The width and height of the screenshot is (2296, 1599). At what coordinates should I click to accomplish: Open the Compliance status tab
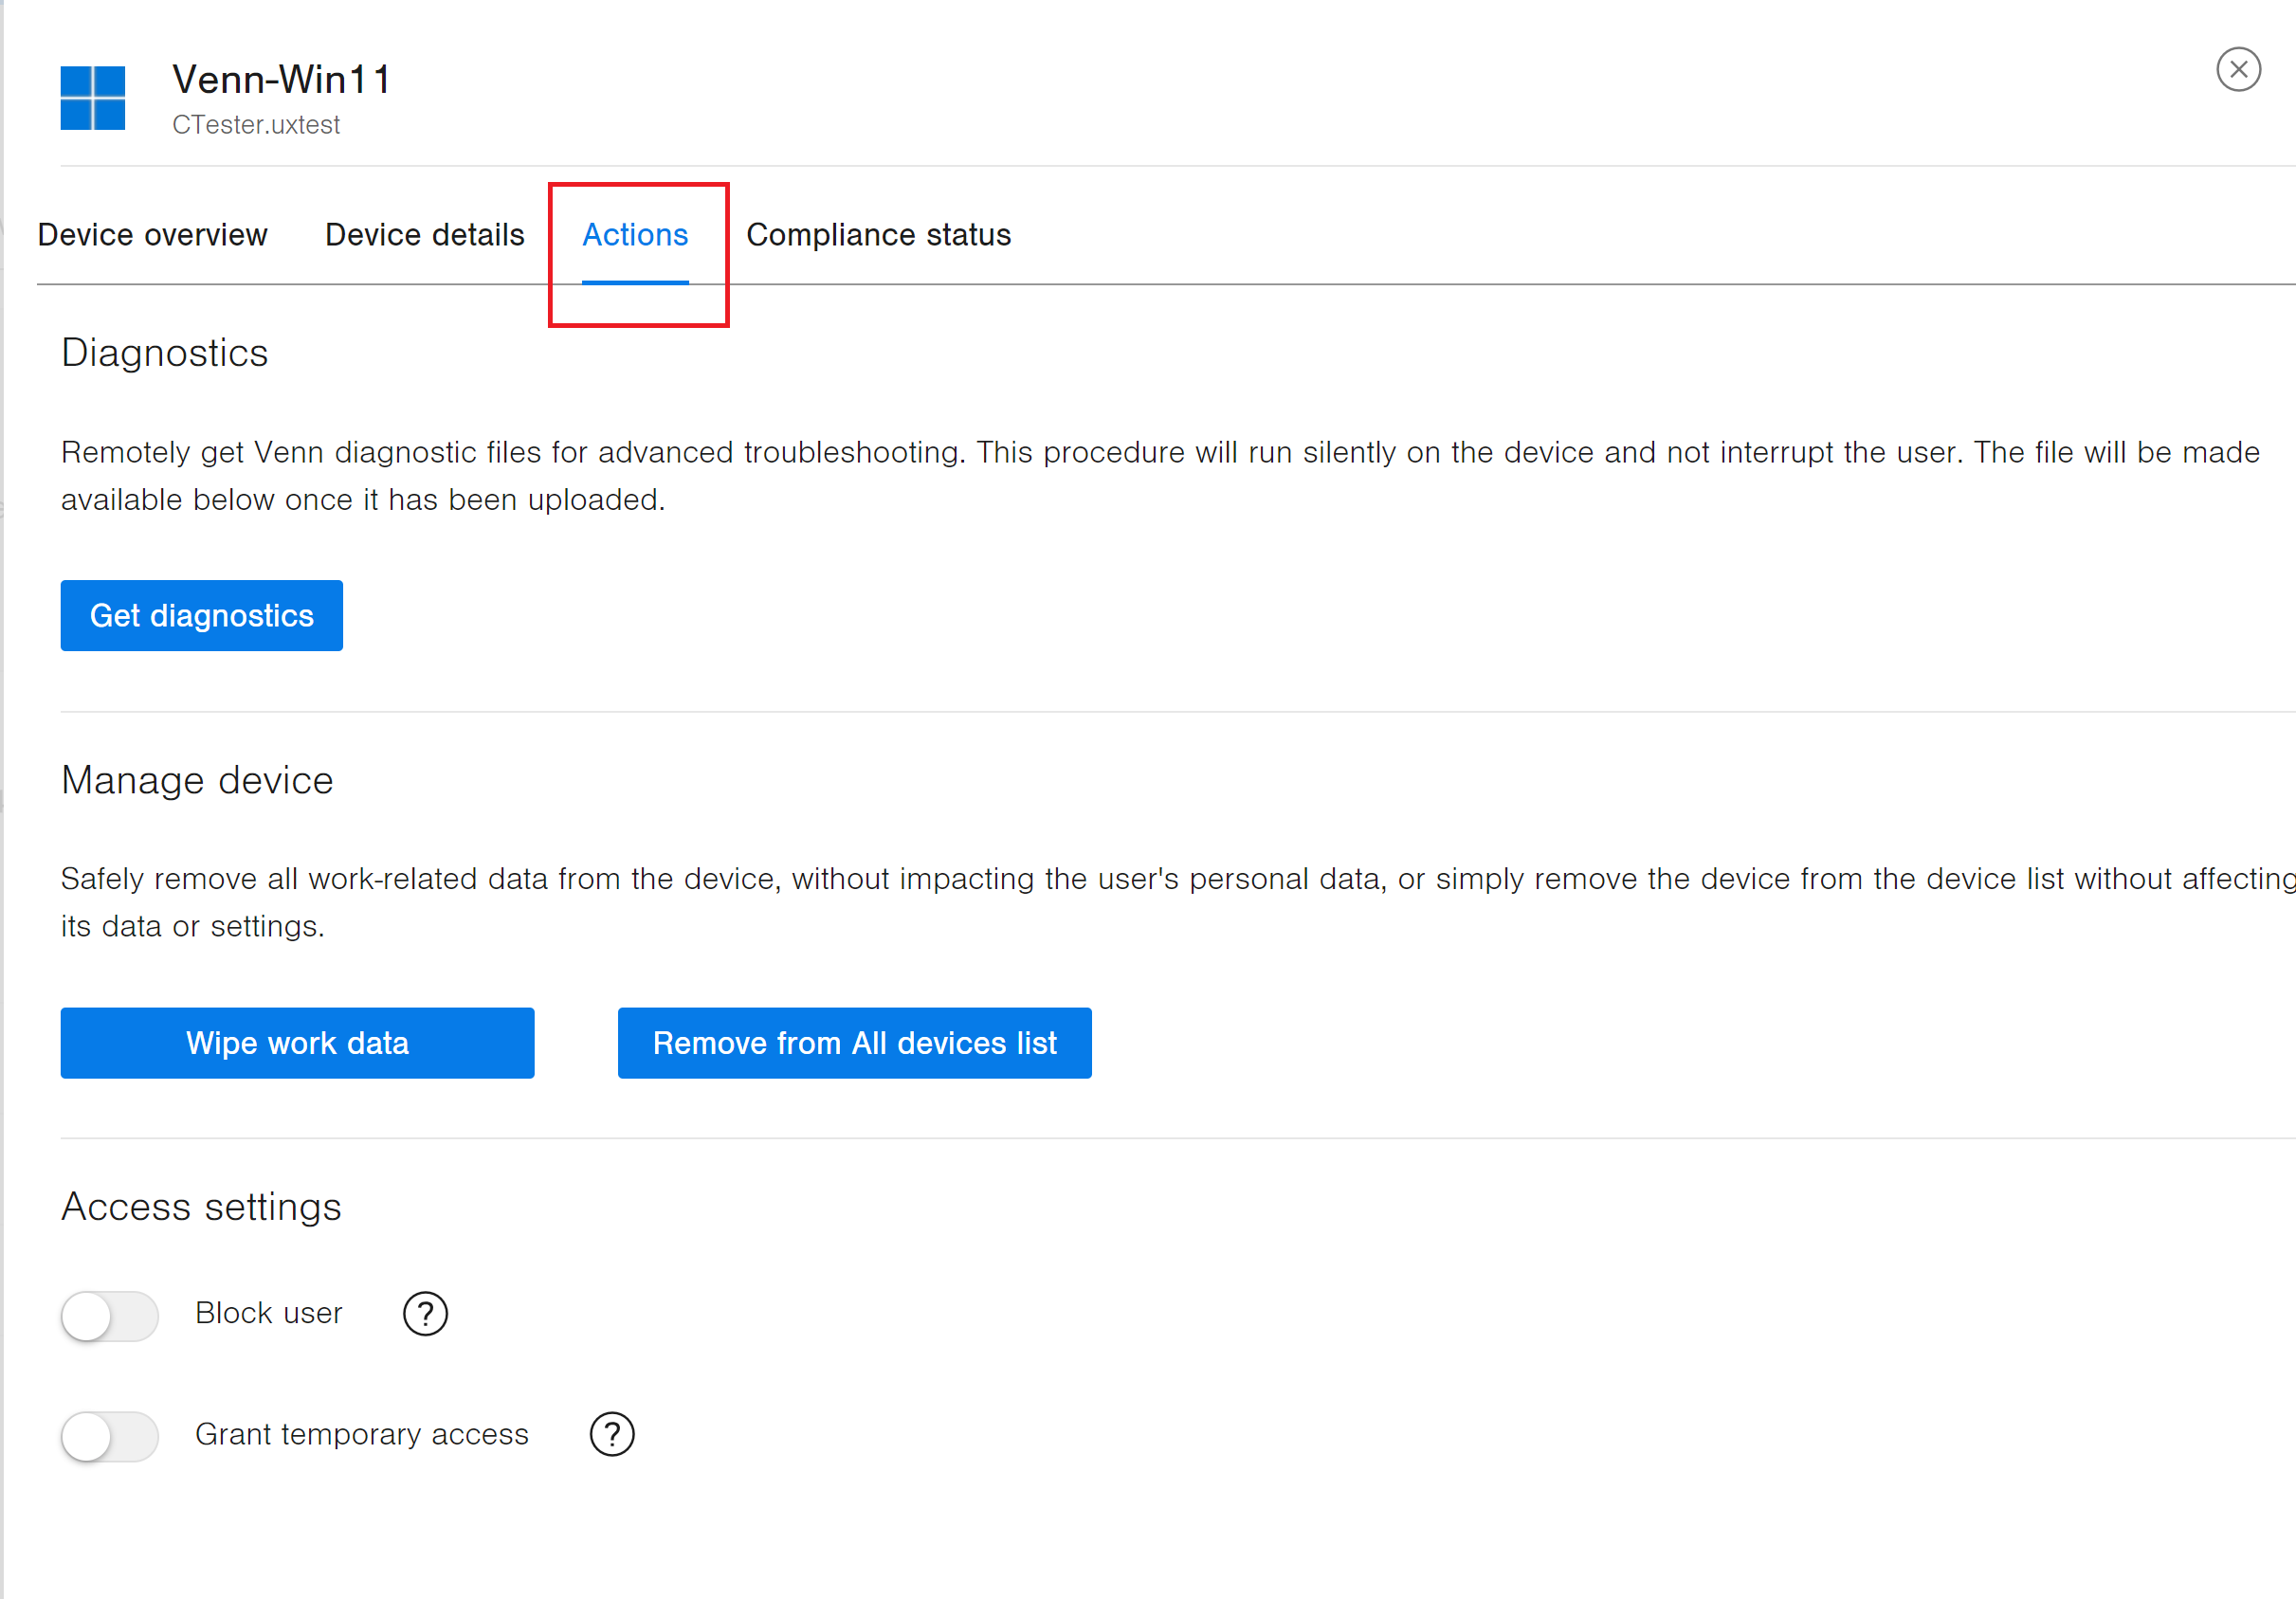(878, 234)
